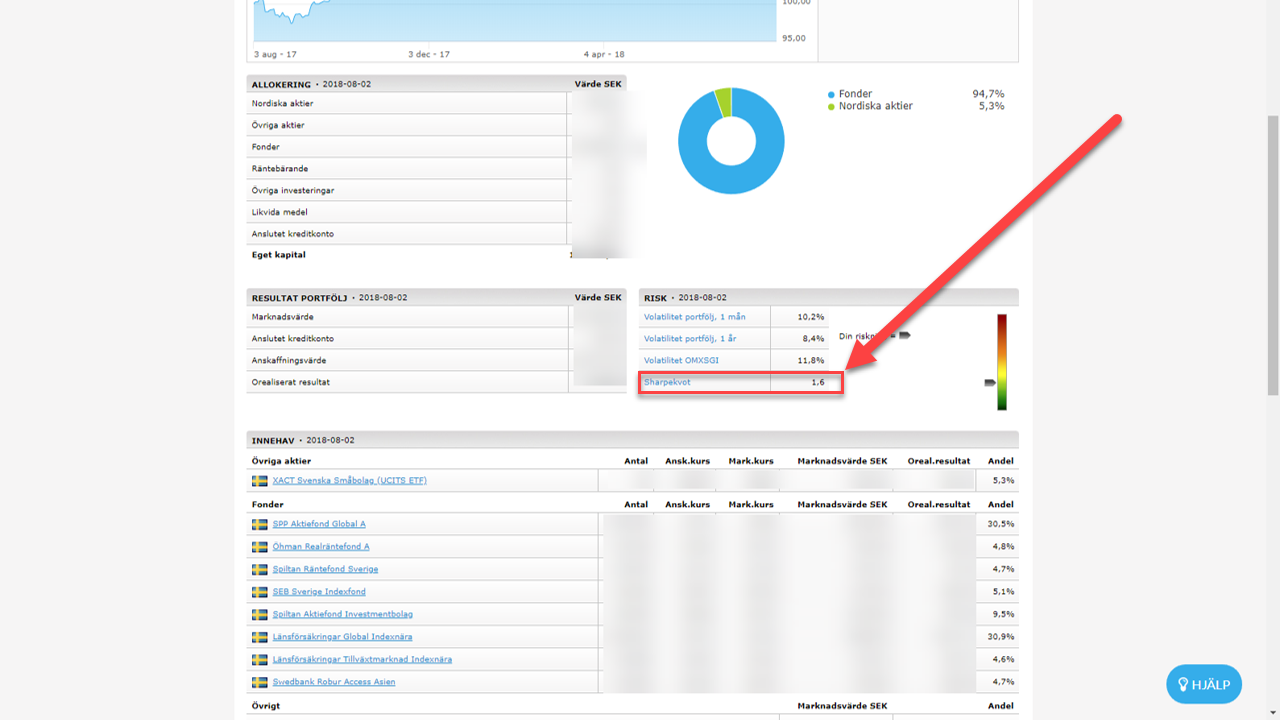Click the flag icon beside Swedbank Robur Access Asien
Screen dimensions: 1280x720
click(259, 682)
